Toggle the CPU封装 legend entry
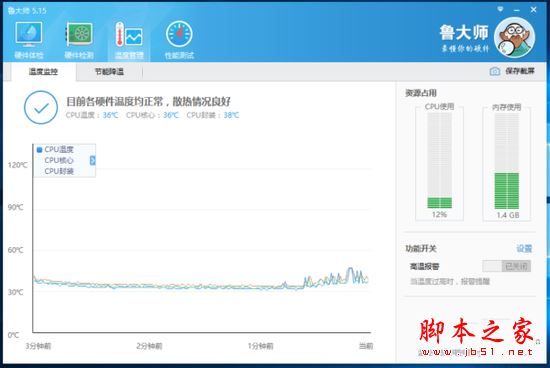Image resolution: width=550 pixels, height=368 pixels. [59, 171]
